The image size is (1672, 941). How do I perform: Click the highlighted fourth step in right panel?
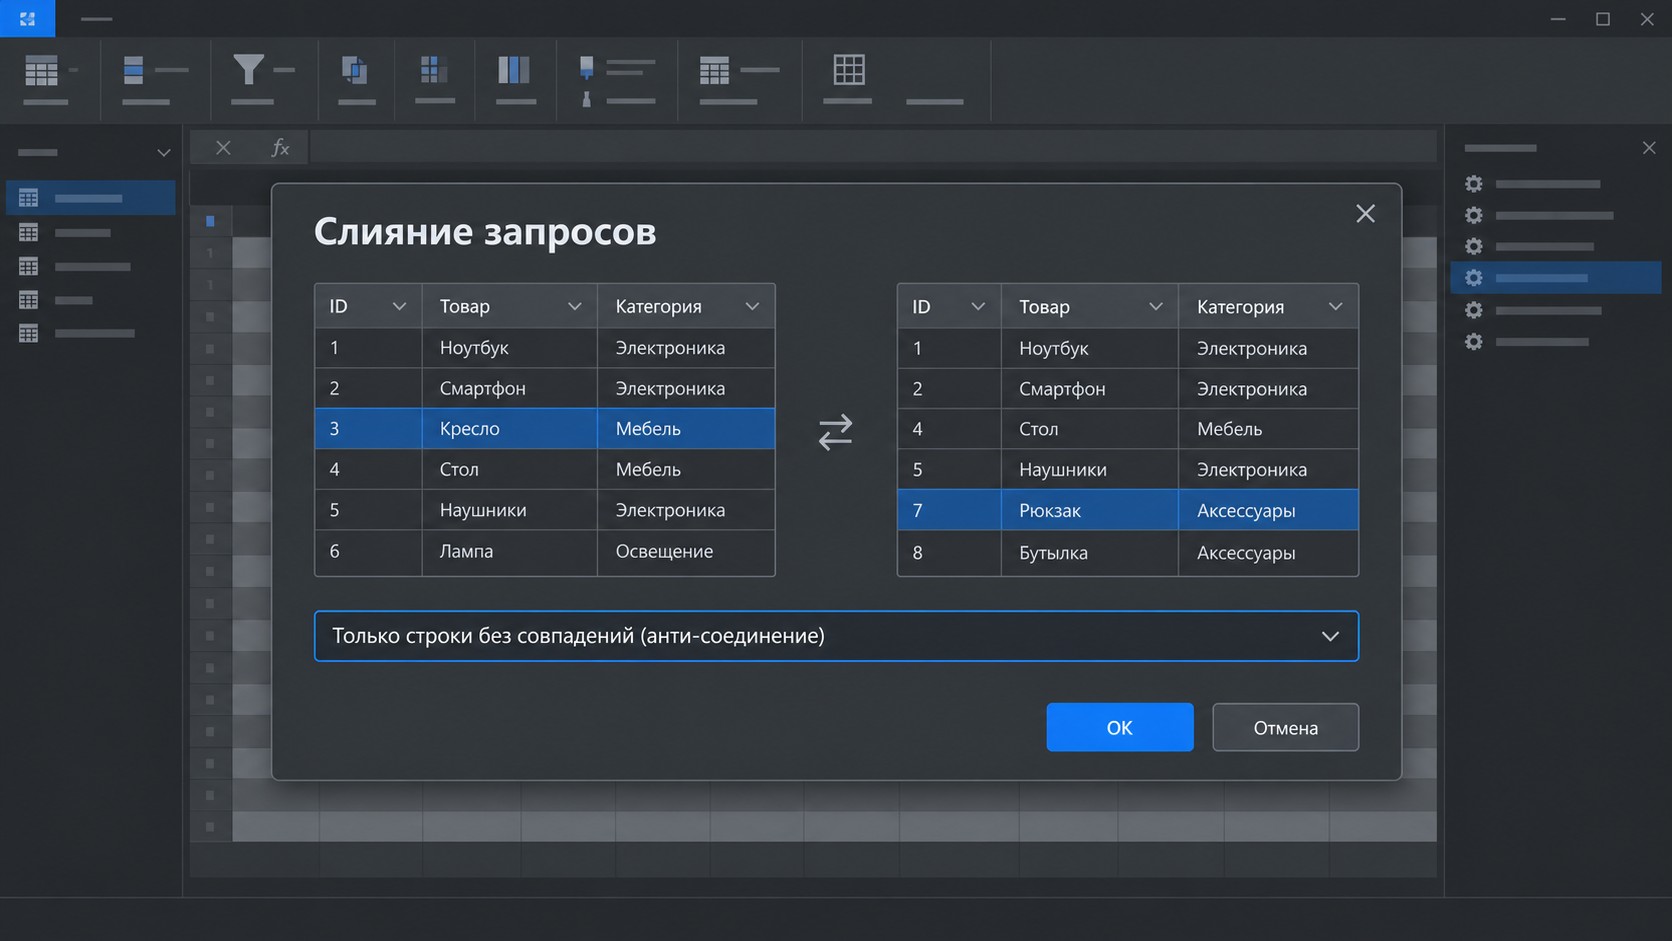[1555, 277]
